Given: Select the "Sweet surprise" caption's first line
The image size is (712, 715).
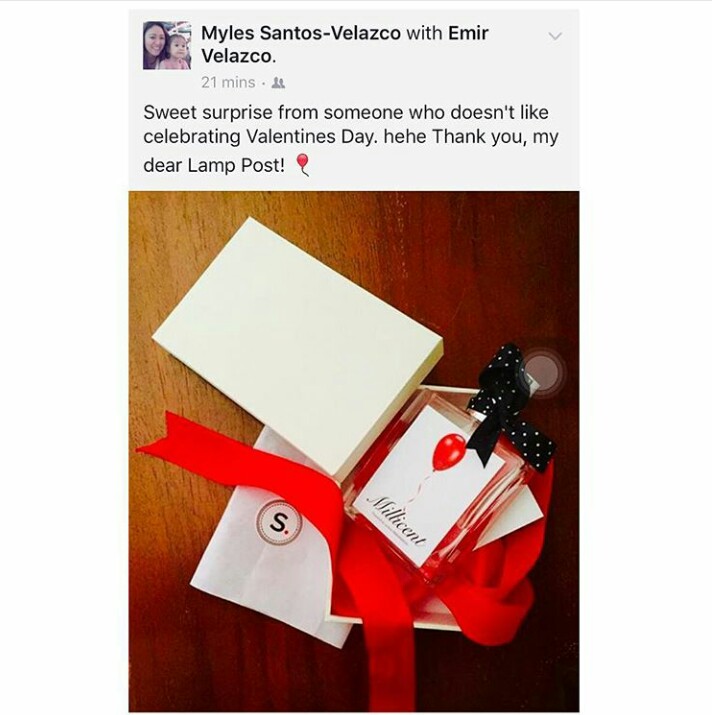Looking at the screenshot, I should click(346, 112).
